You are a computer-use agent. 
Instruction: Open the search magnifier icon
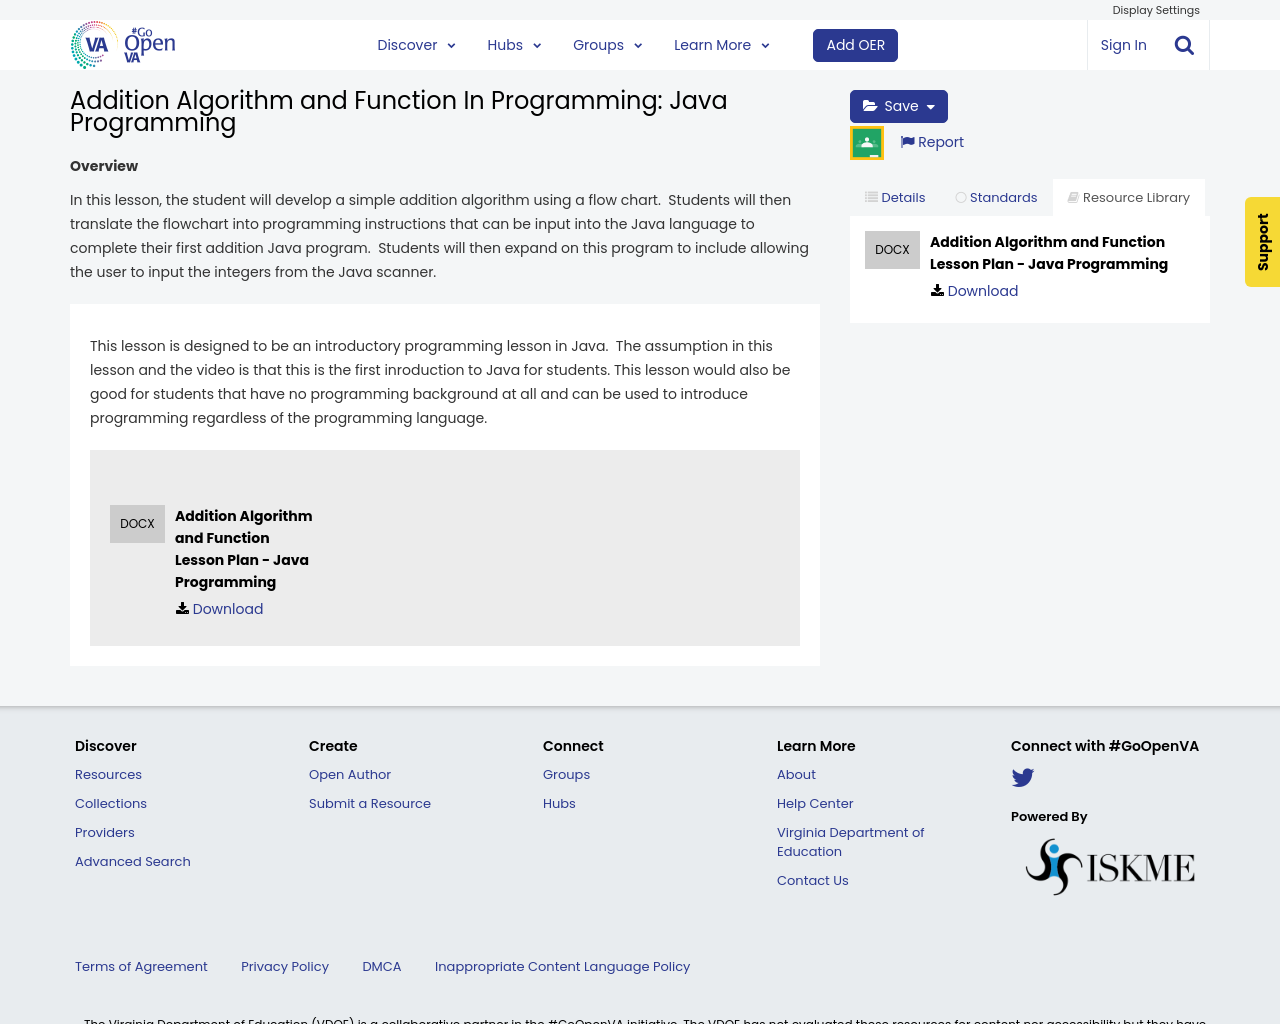tap(1184, 45)
